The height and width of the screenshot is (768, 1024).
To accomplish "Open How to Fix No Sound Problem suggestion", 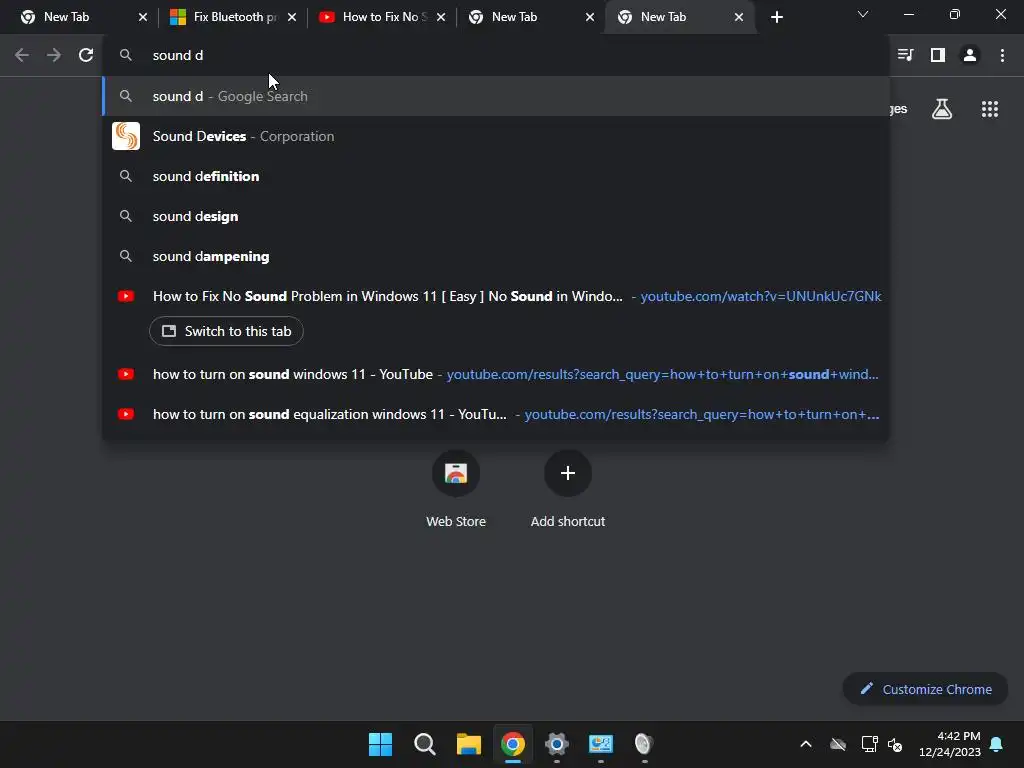I will click(x=496, y=296).
